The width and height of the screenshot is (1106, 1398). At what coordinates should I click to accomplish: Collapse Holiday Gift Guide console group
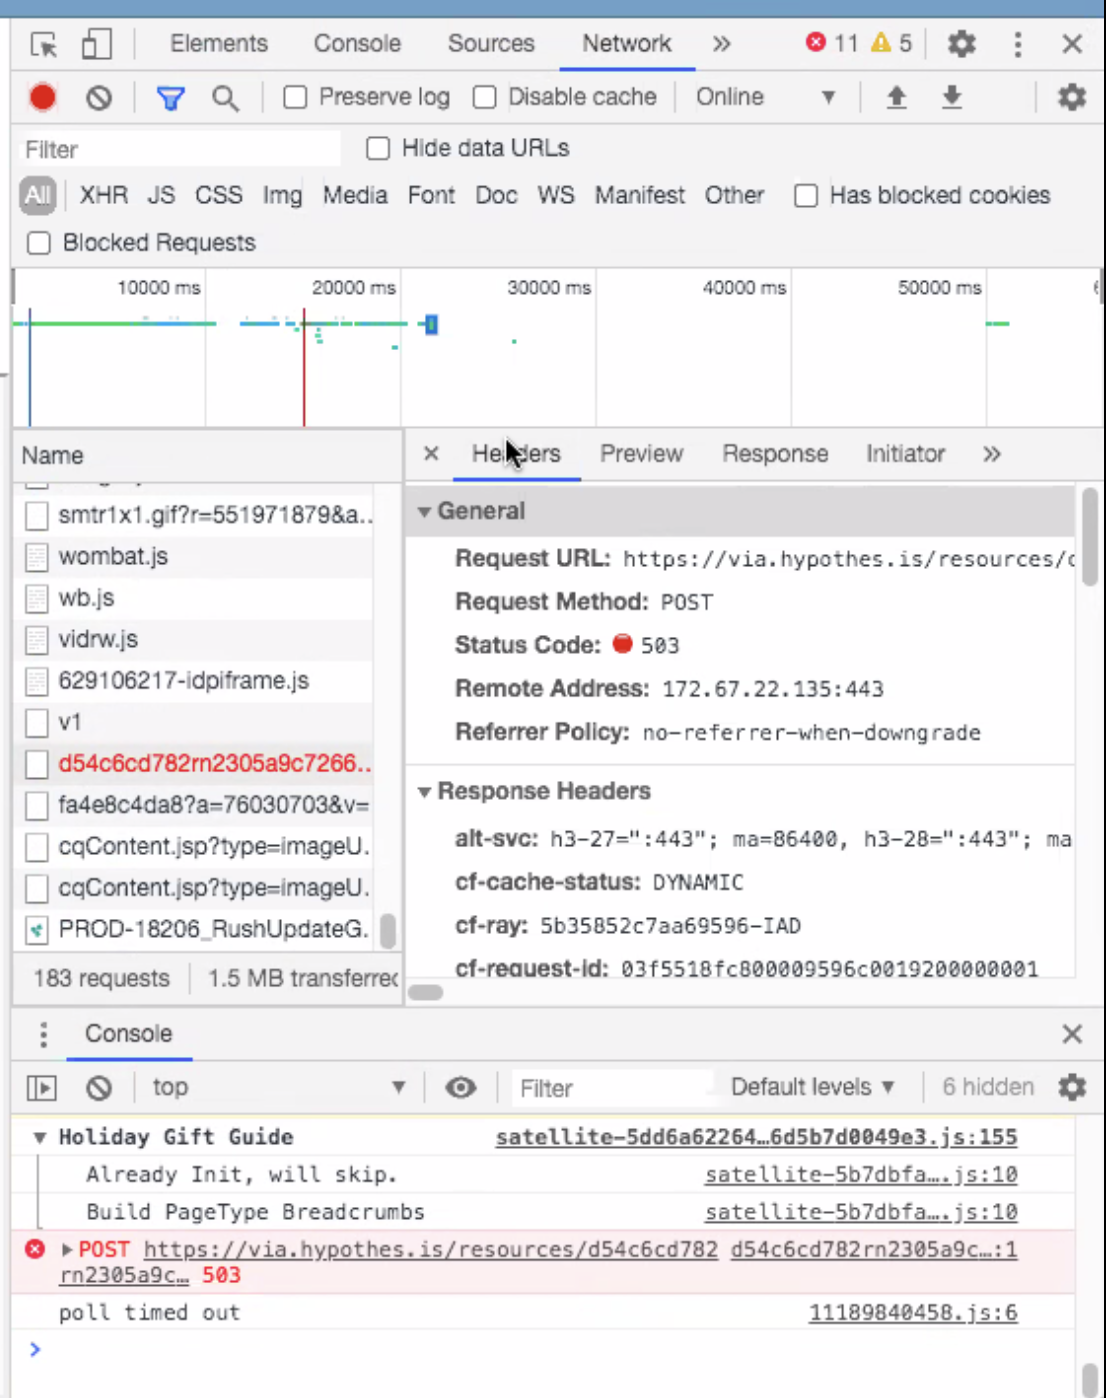(40, 1137)
